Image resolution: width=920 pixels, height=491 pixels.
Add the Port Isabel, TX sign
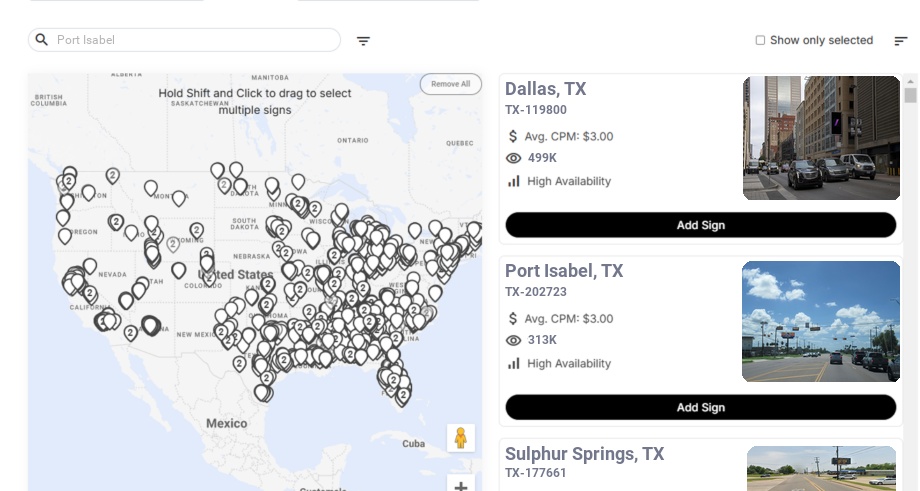pyautogui.click(x=700, y=407)
